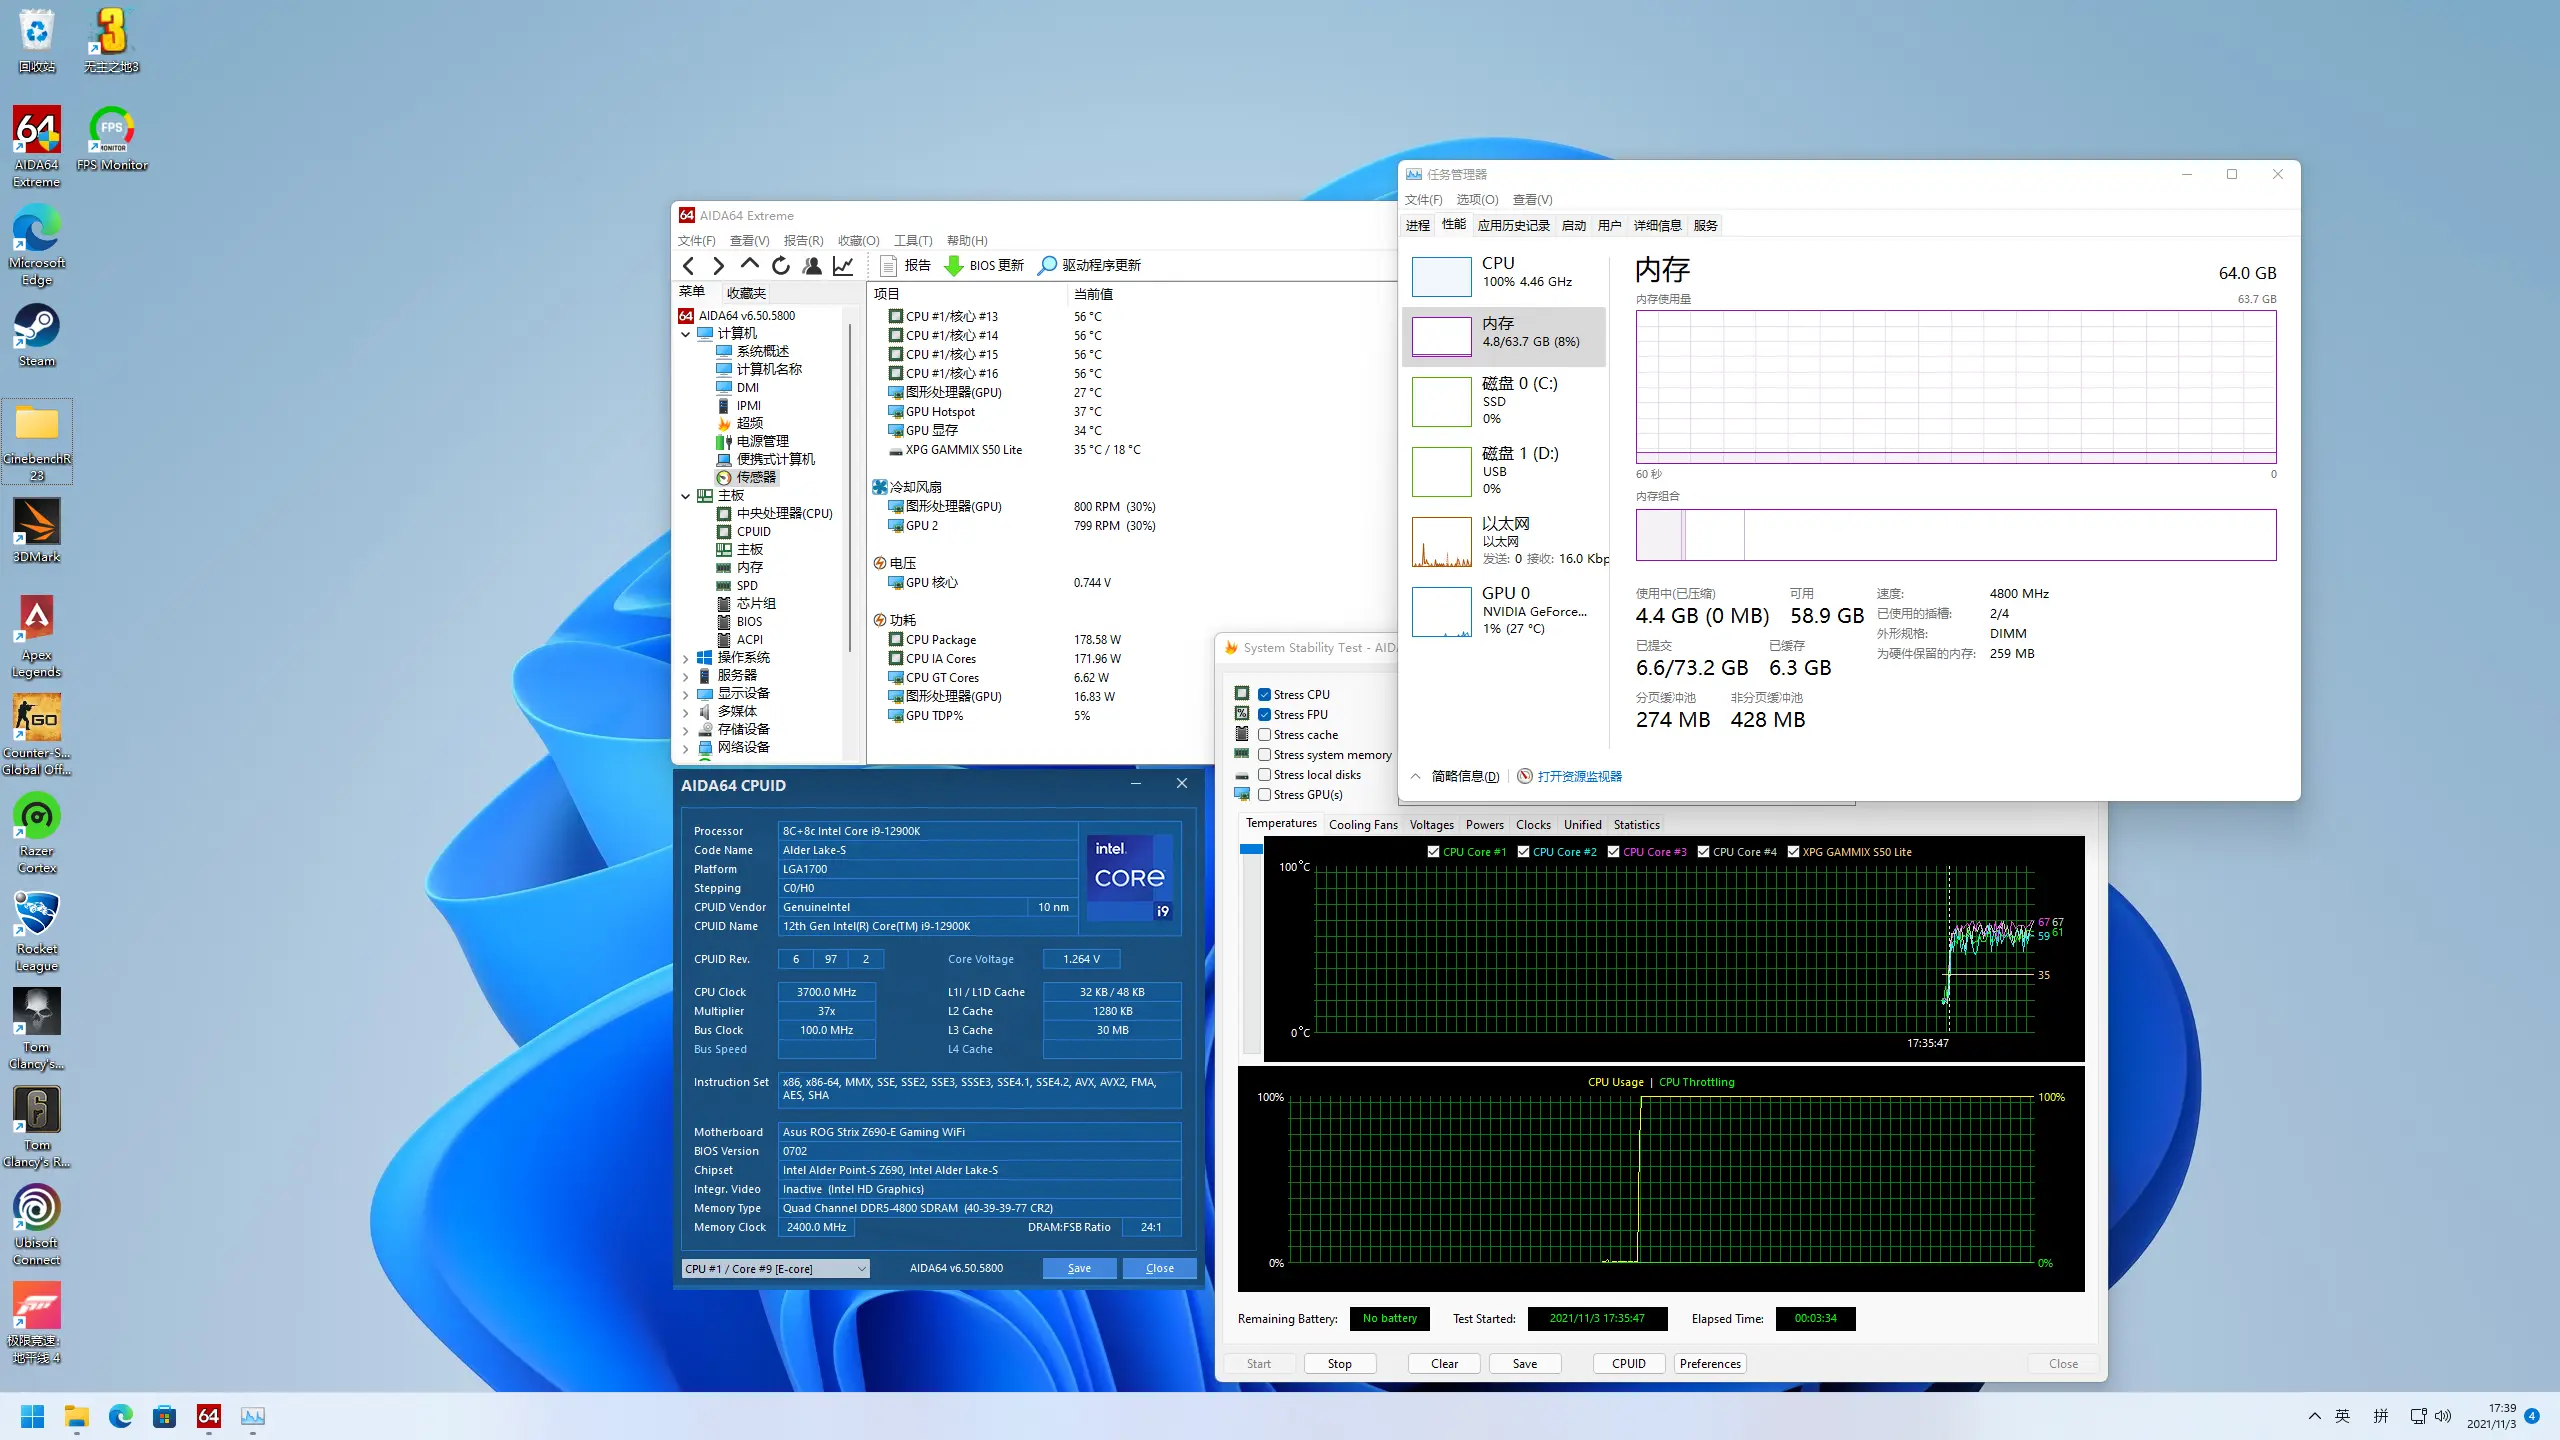Select 内存 section in Task Manager sidebar
2560x1440 pixels.
point(1505,332)
